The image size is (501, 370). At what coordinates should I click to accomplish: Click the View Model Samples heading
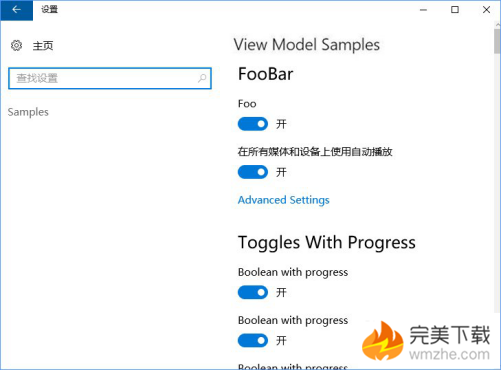tap(307, 45)
